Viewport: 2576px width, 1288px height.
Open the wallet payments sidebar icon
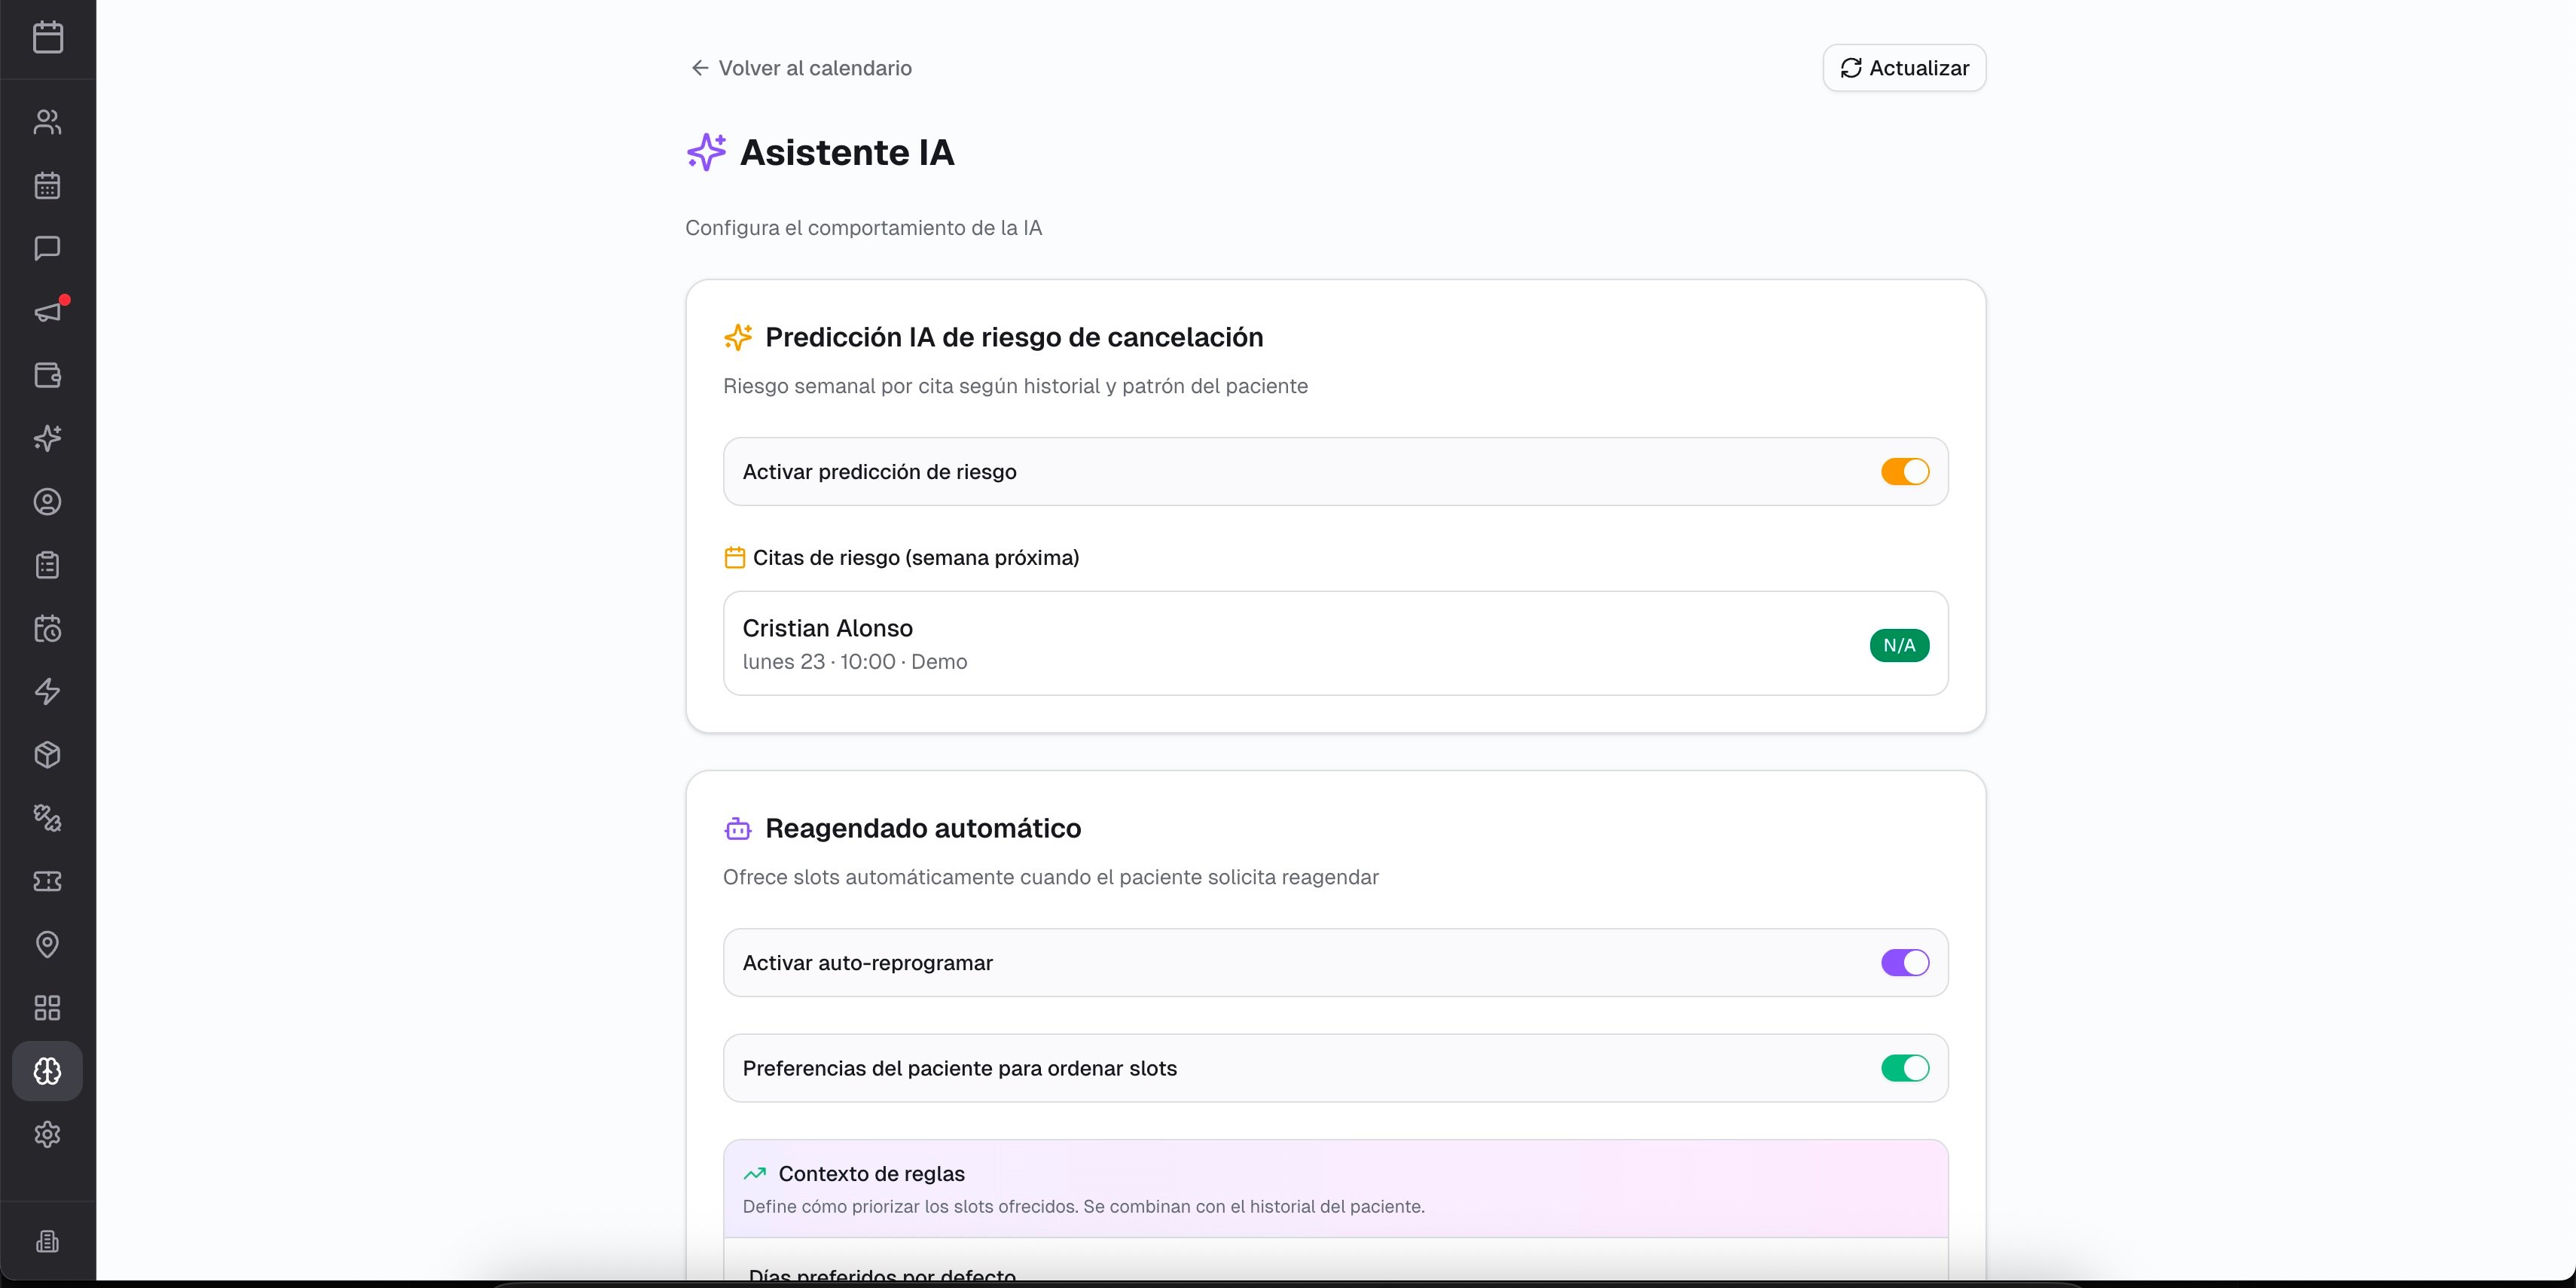47,375
